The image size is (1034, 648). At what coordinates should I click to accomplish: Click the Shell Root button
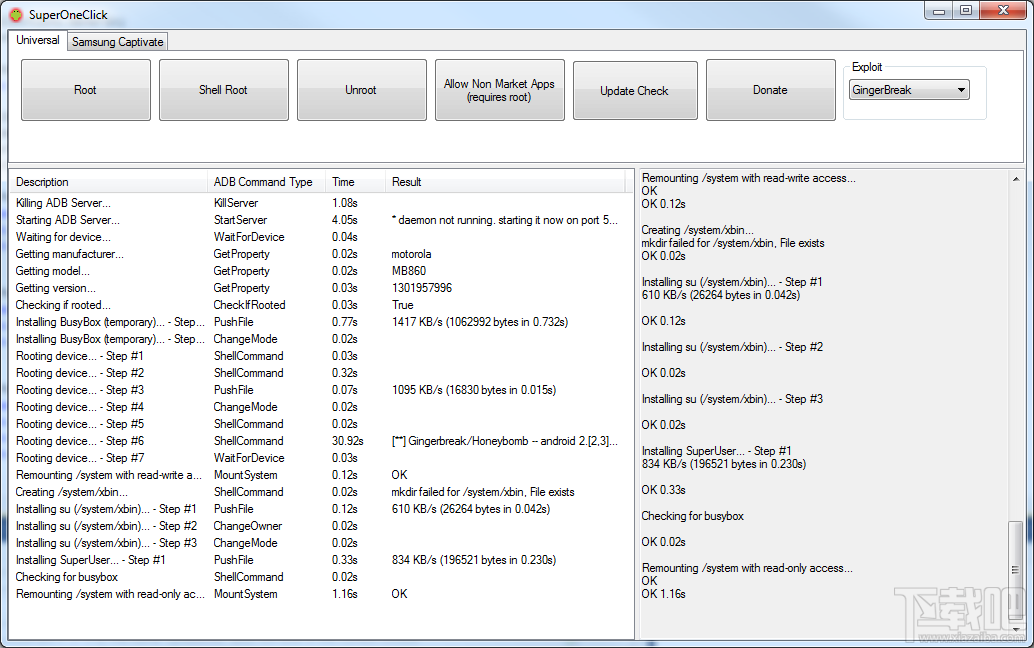[x=224, y=90]
